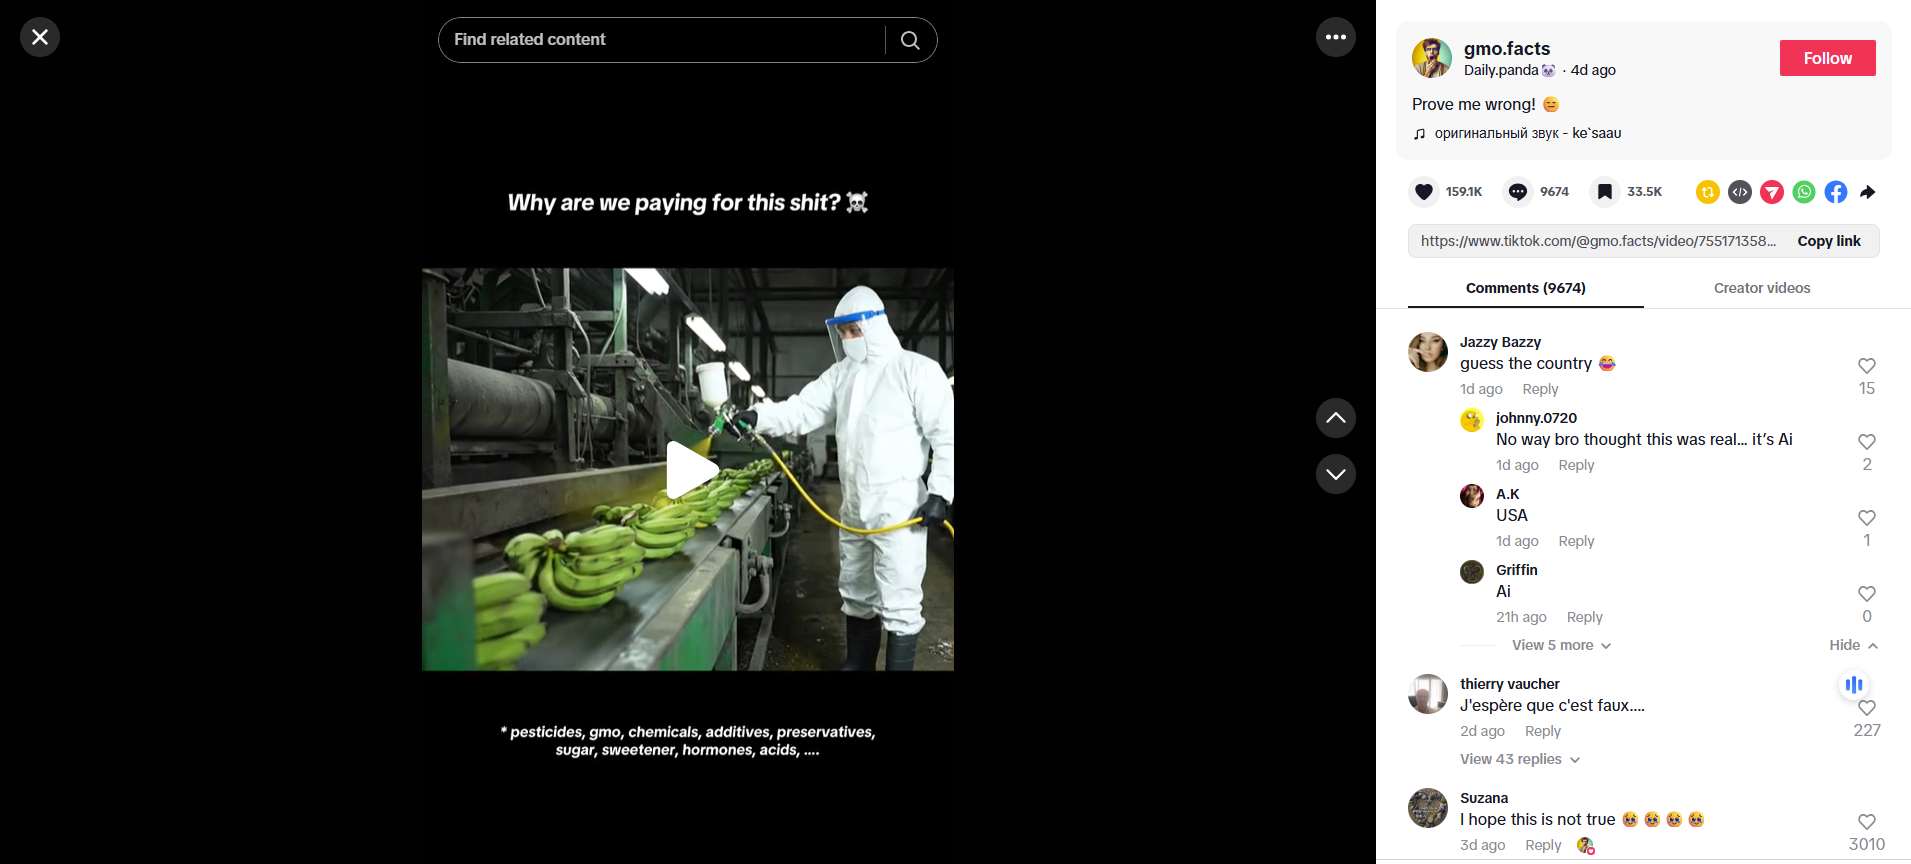The width and height of the screenshot is (1911, 864).
Task: Expand View 43 replies
Action: 1519,760
